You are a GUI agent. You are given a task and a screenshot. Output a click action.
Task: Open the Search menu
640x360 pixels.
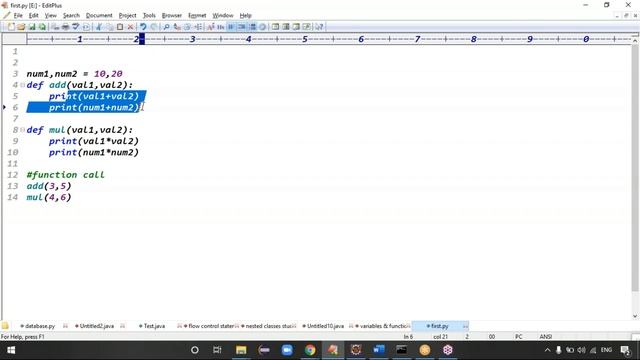[71, 16]
